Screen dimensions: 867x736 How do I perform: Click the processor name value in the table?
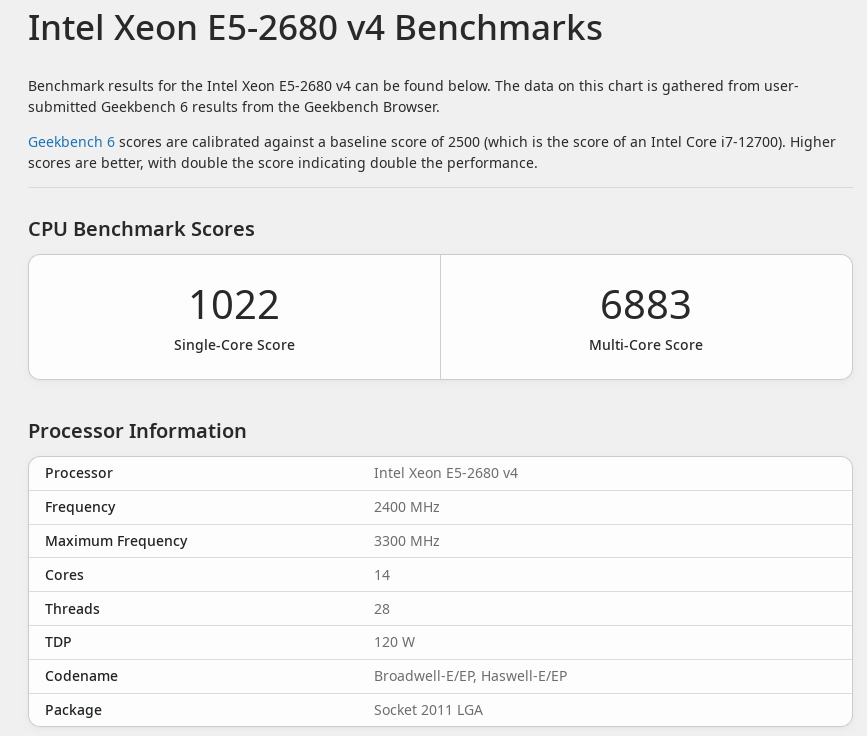coord(445,473)
